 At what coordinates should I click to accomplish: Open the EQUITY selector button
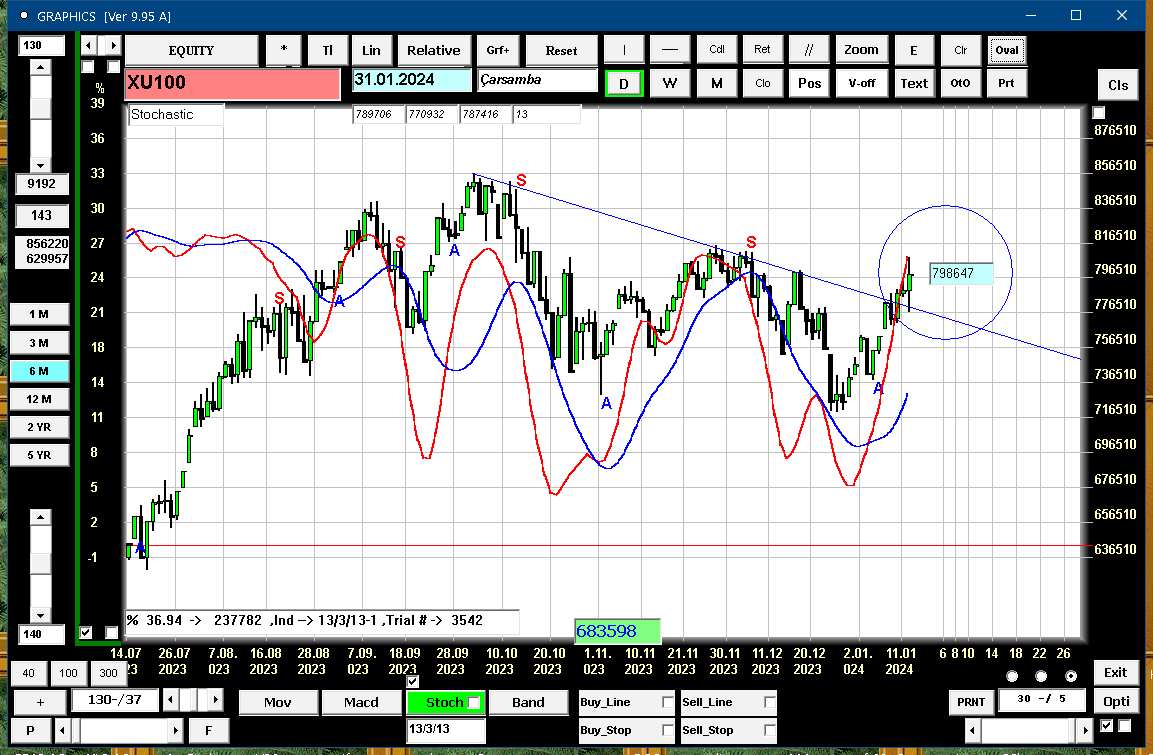pos(191,51)
